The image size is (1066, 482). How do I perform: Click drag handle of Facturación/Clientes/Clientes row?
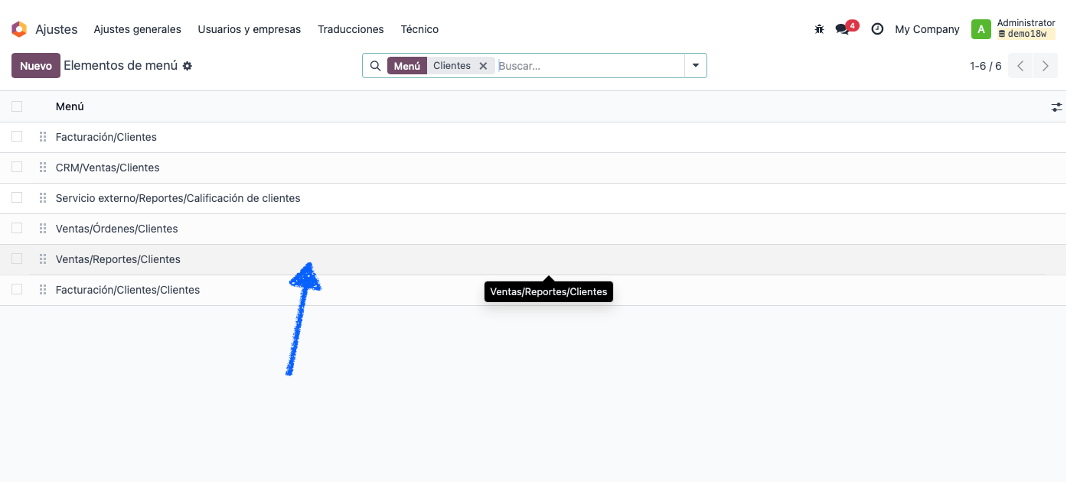43,290
